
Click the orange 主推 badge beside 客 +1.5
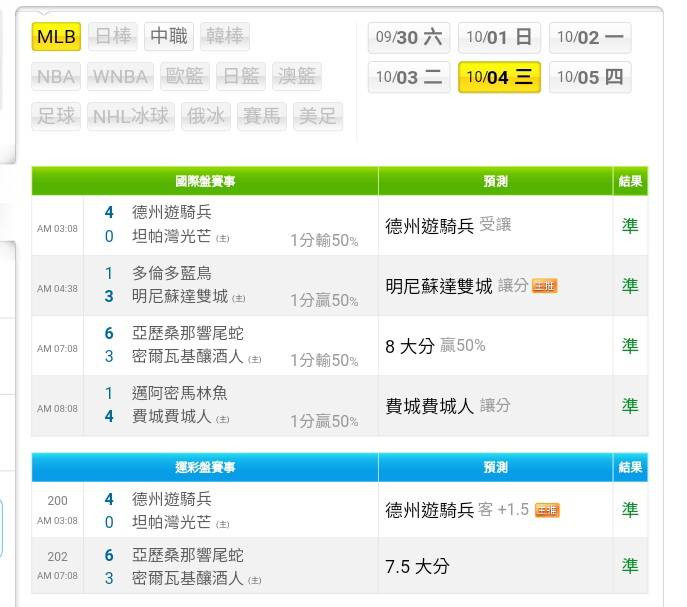pyautogui.click(x=547, y=510)
